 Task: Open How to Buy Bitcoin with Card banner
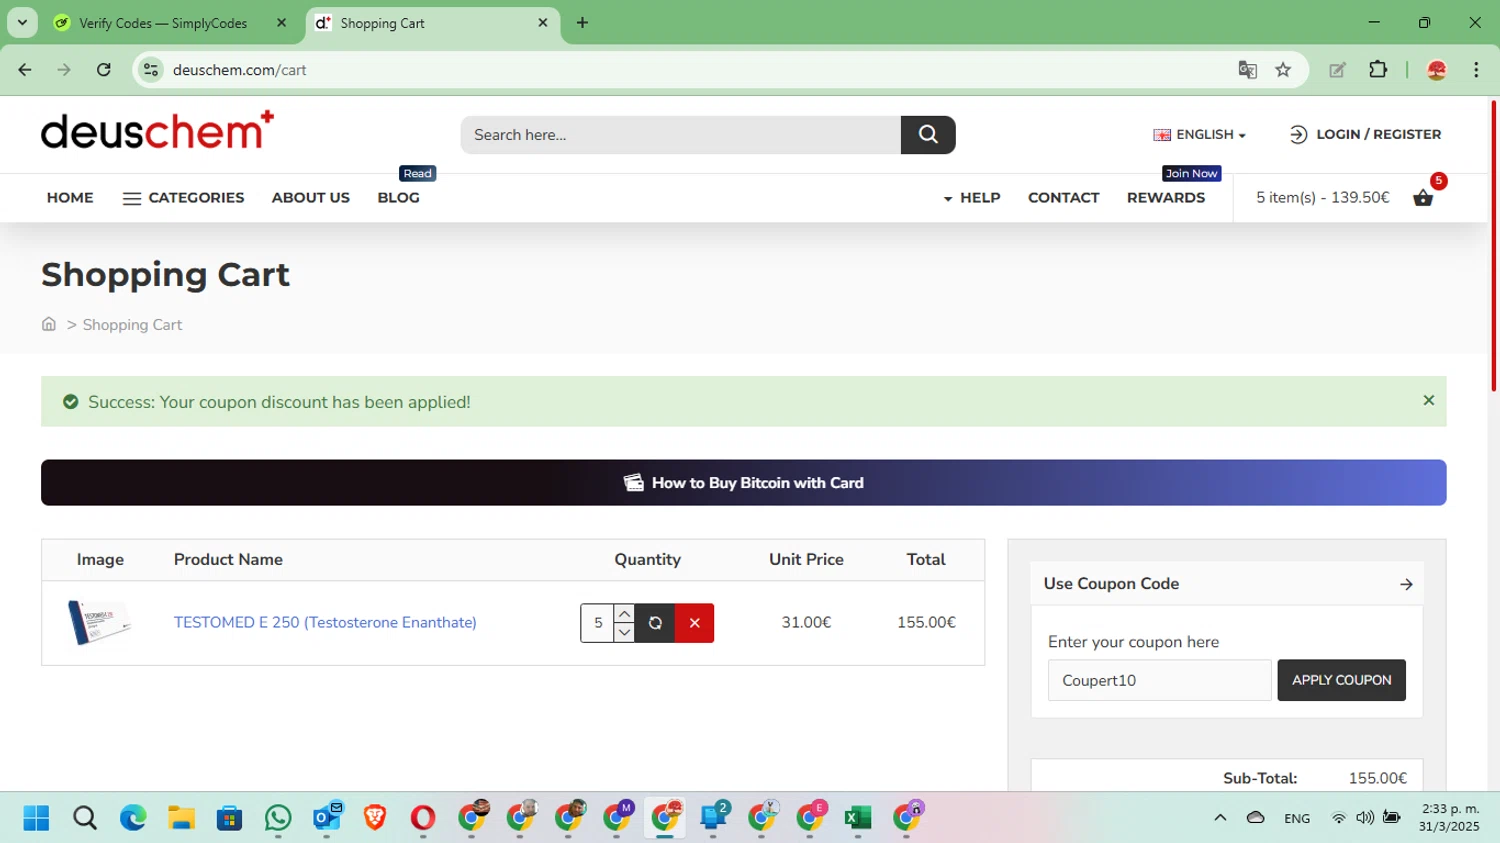coord(743,482)
